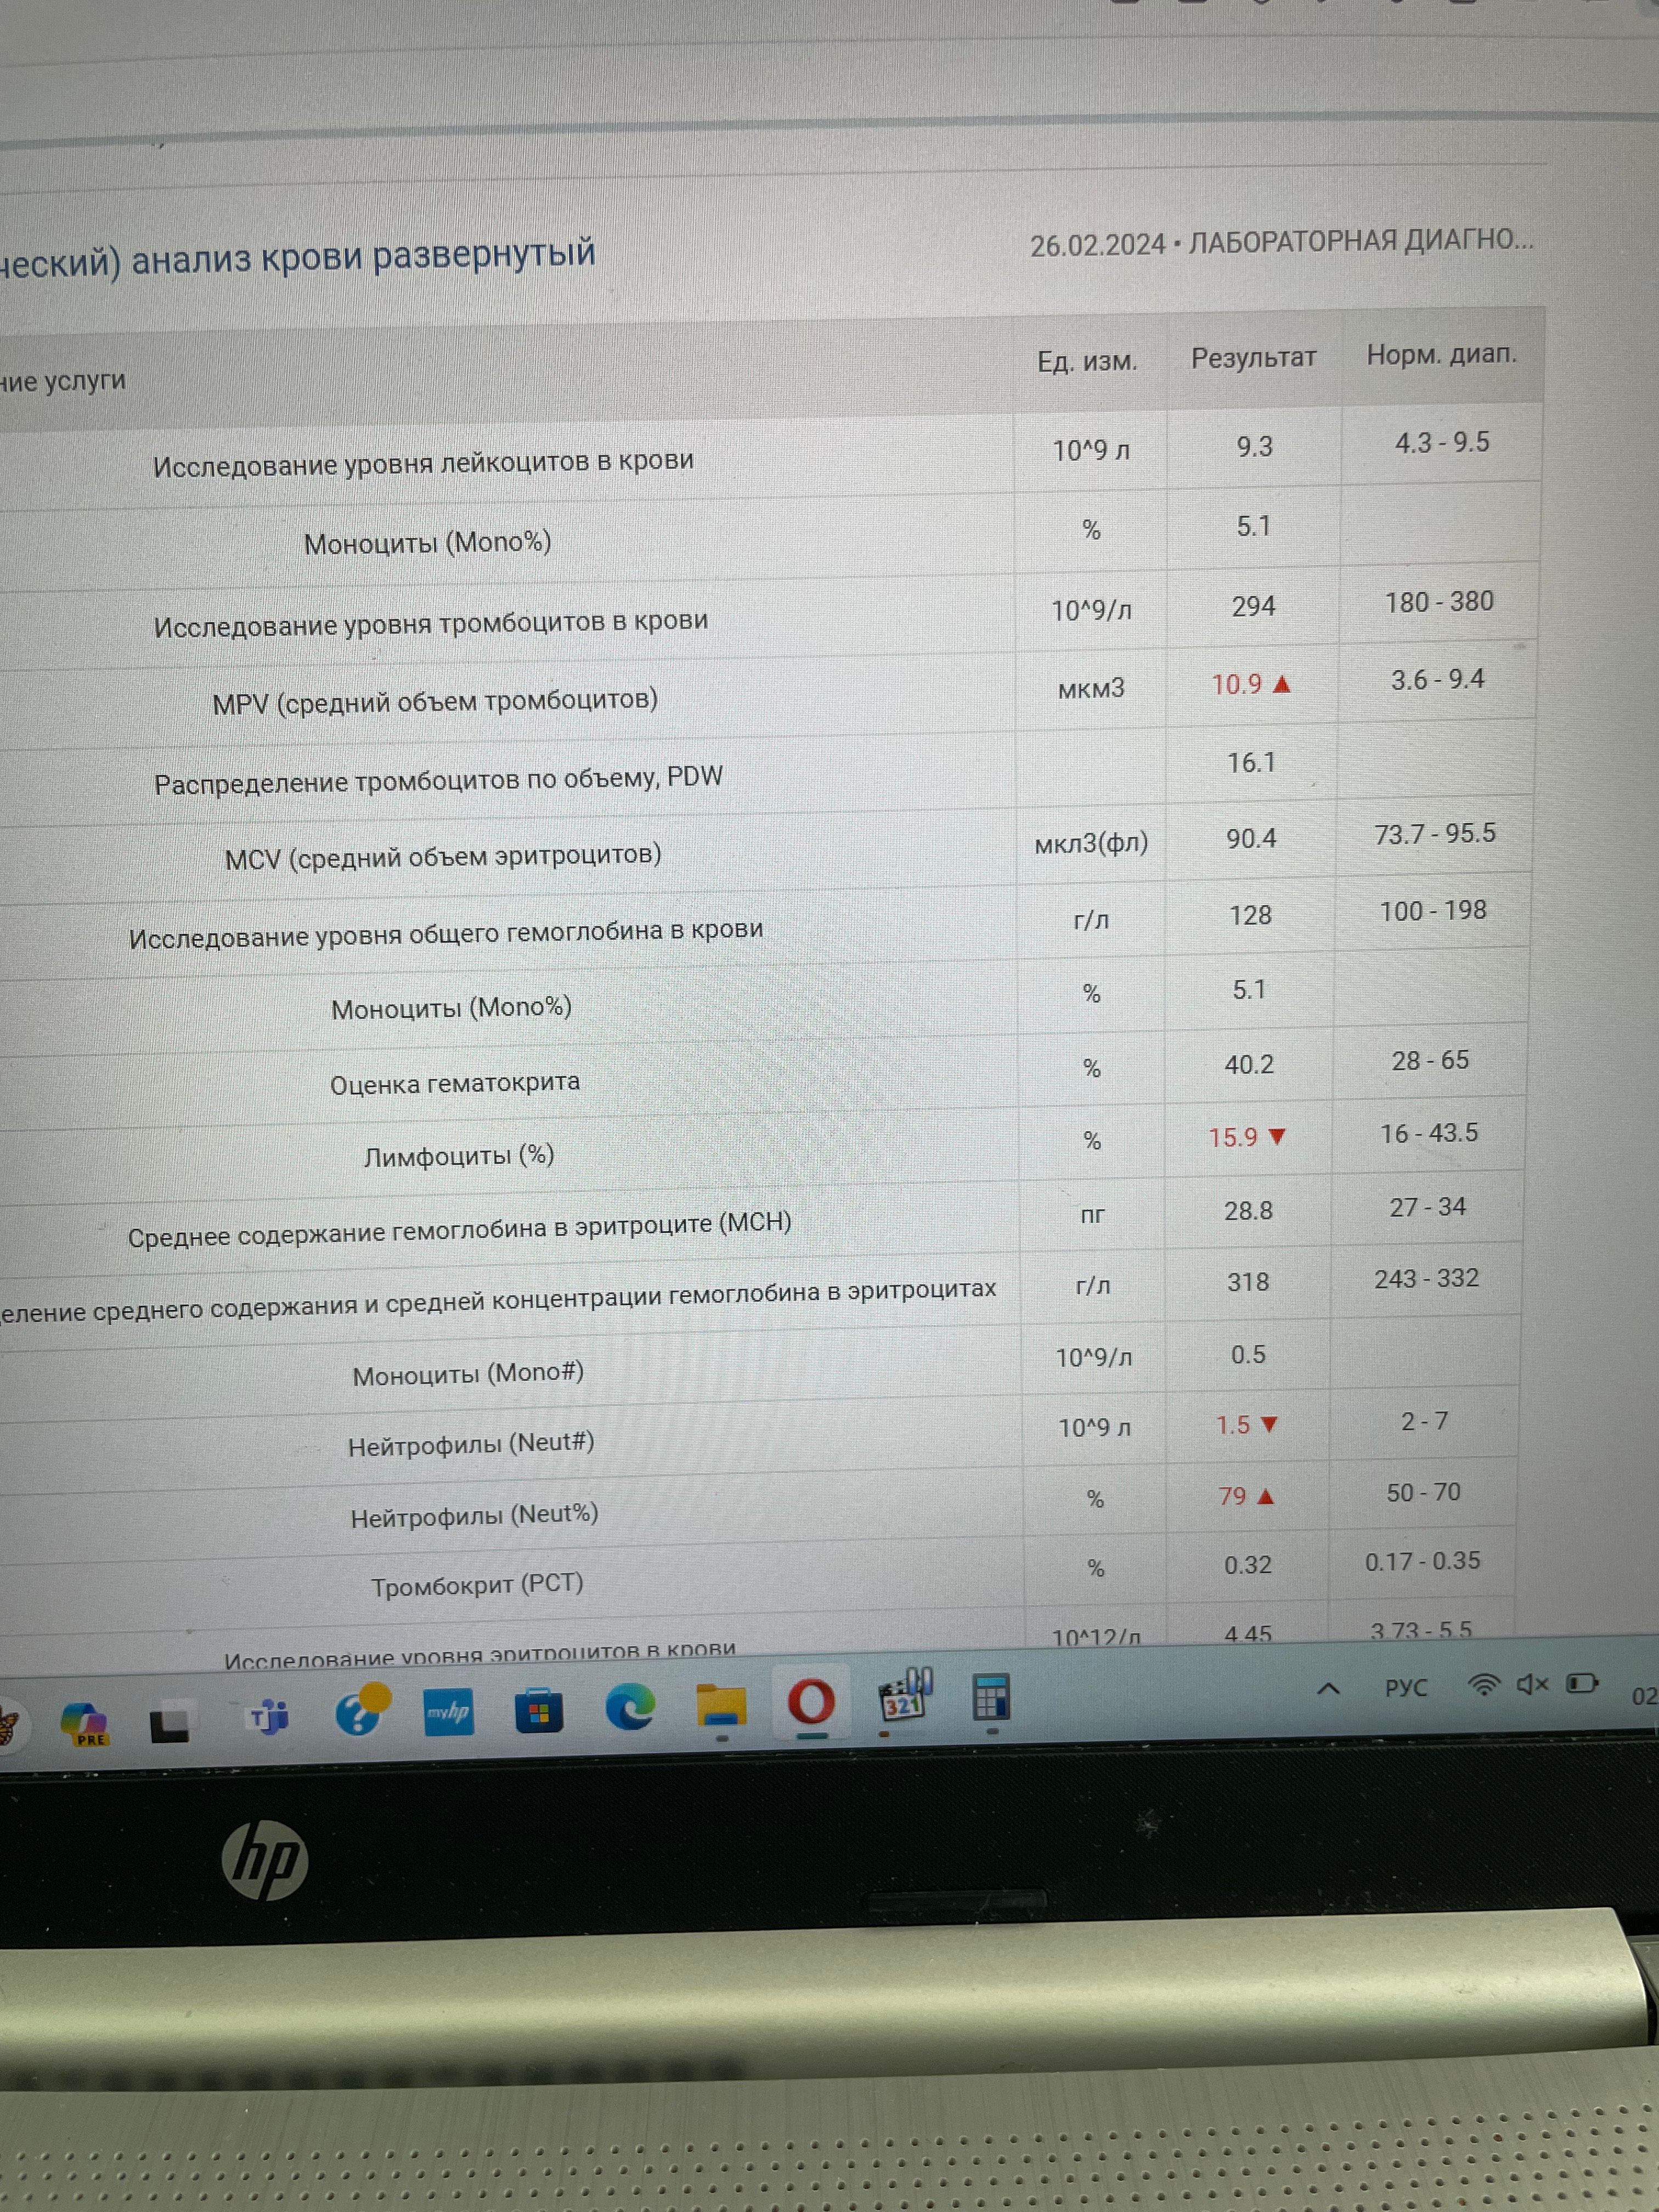
Task: Launch Microsoft Edge browser
Action: coord(630,1706)
